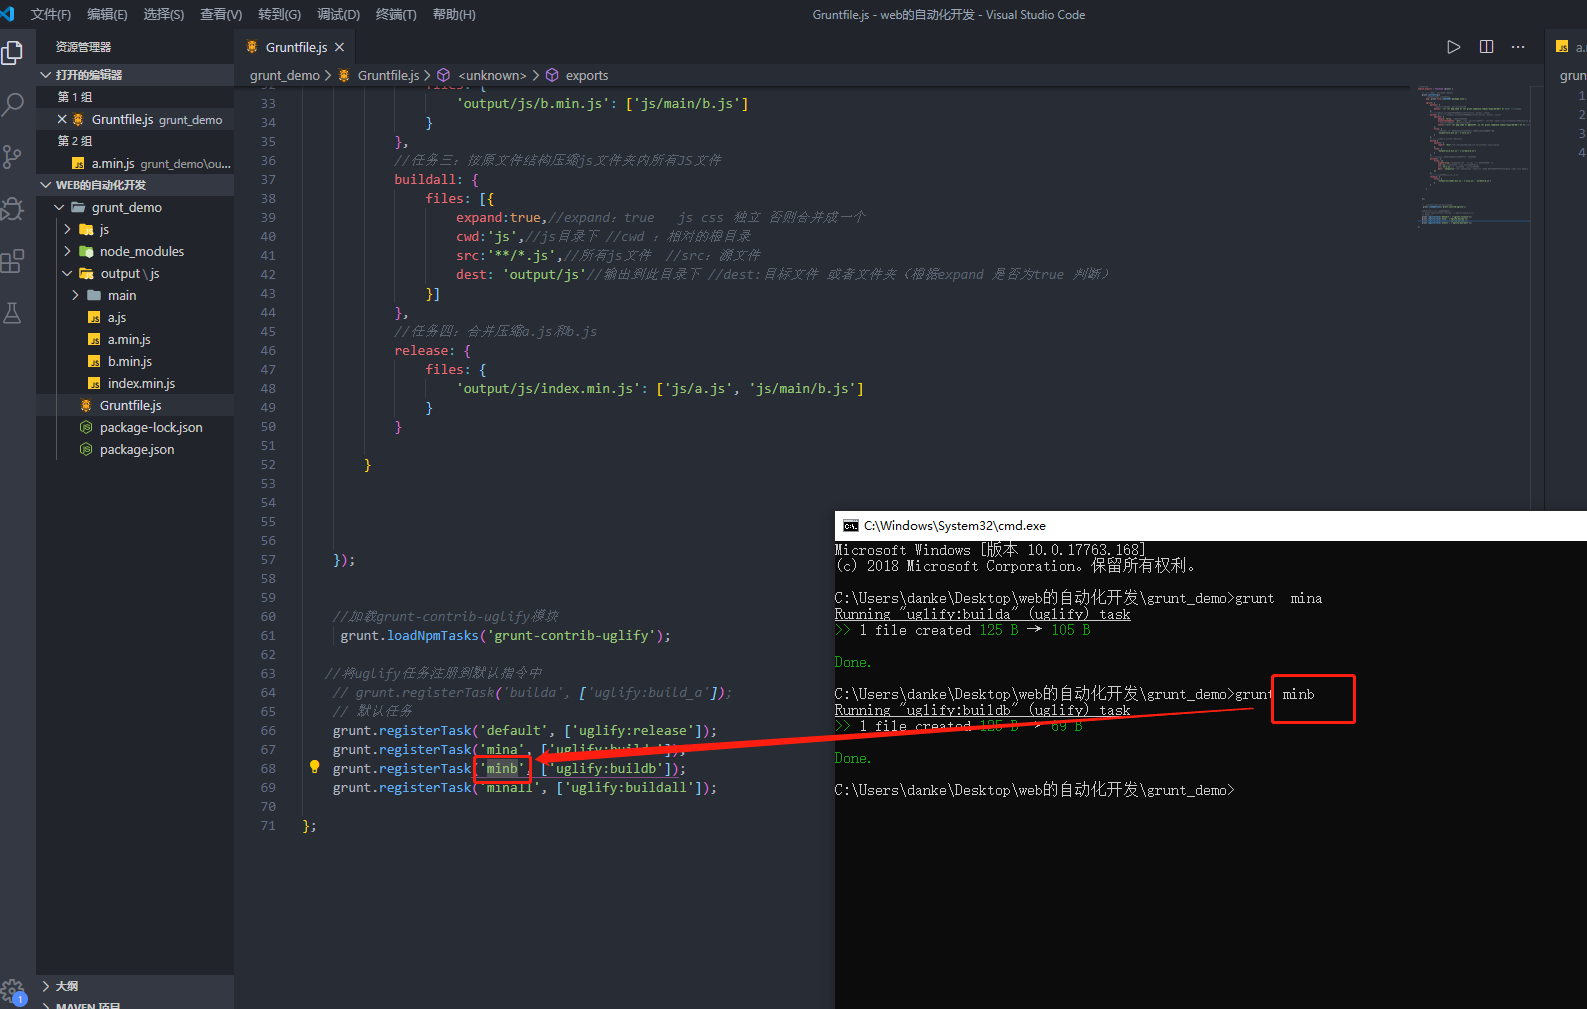Collapse the 打开的编辑器 section
Screen dimensions: 1587x1009
pyautogui.click(x=135, y=75)
